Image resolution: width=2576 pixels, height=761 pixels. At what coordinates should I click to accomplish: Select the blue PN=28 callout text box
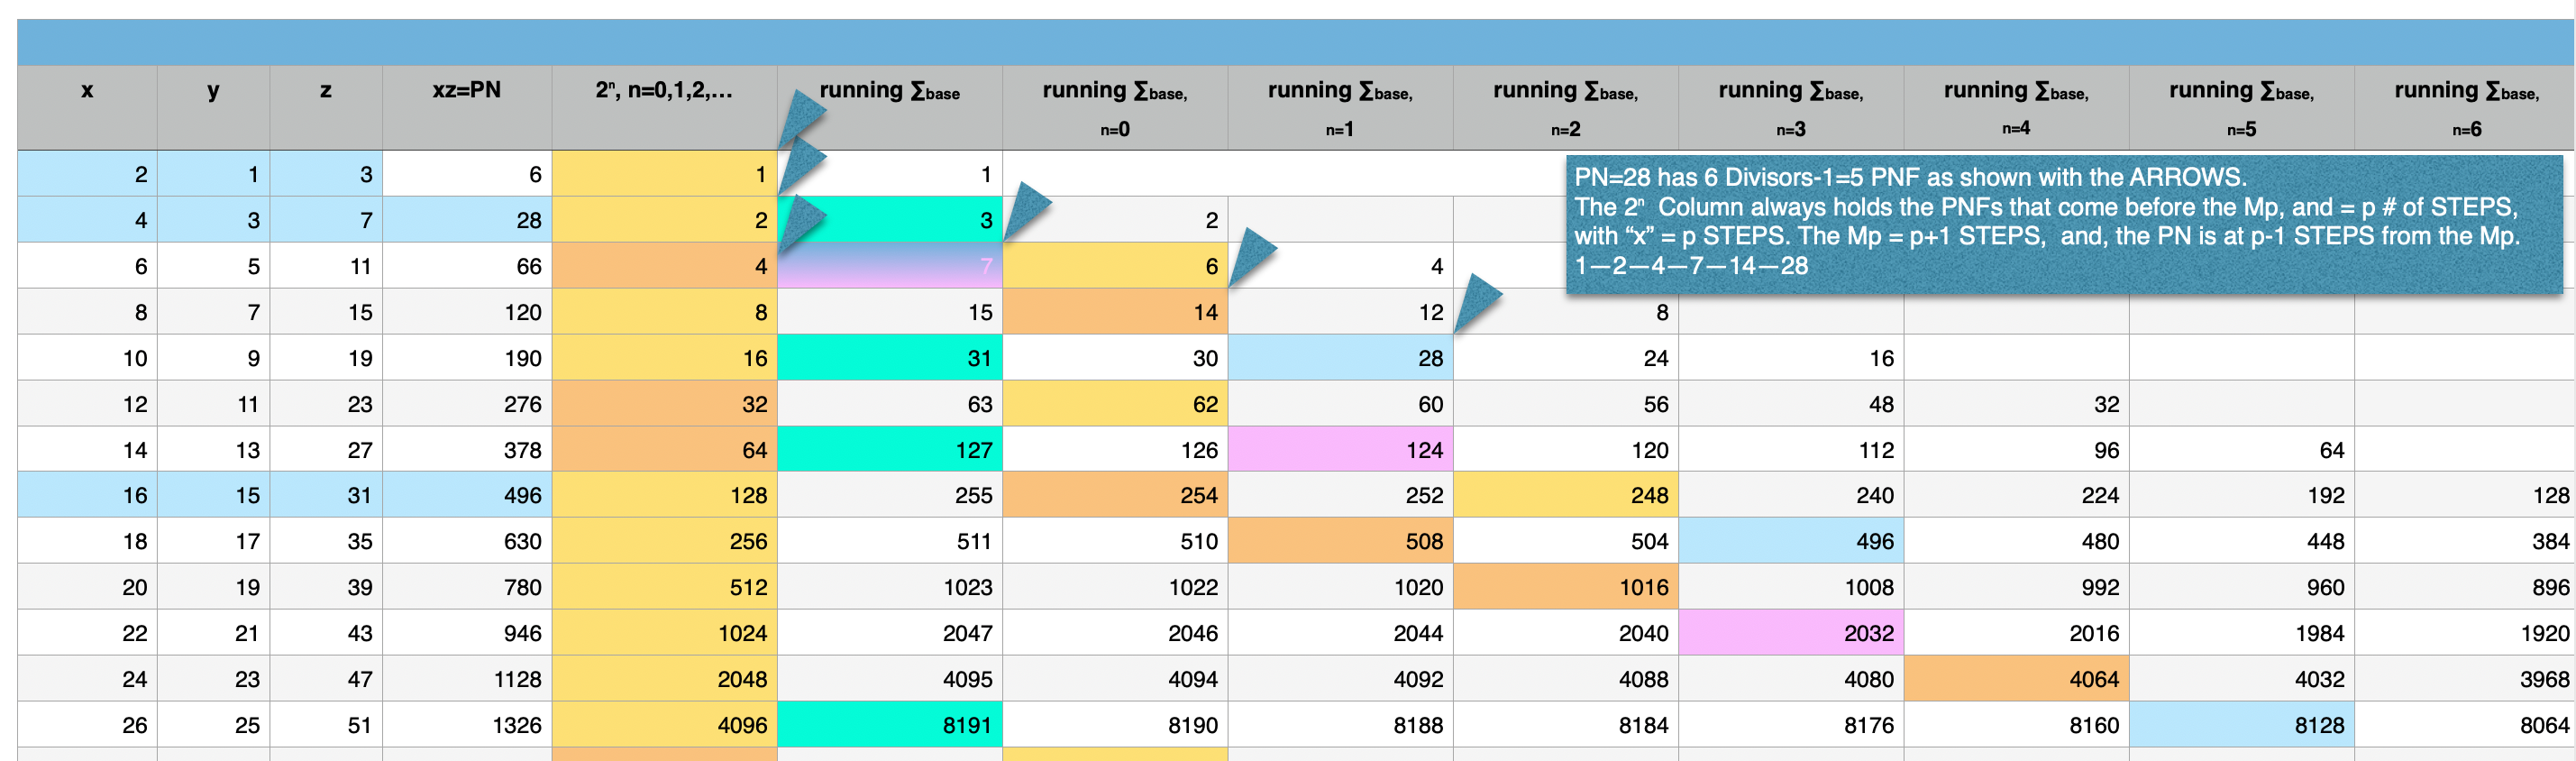coord(2063,224)
